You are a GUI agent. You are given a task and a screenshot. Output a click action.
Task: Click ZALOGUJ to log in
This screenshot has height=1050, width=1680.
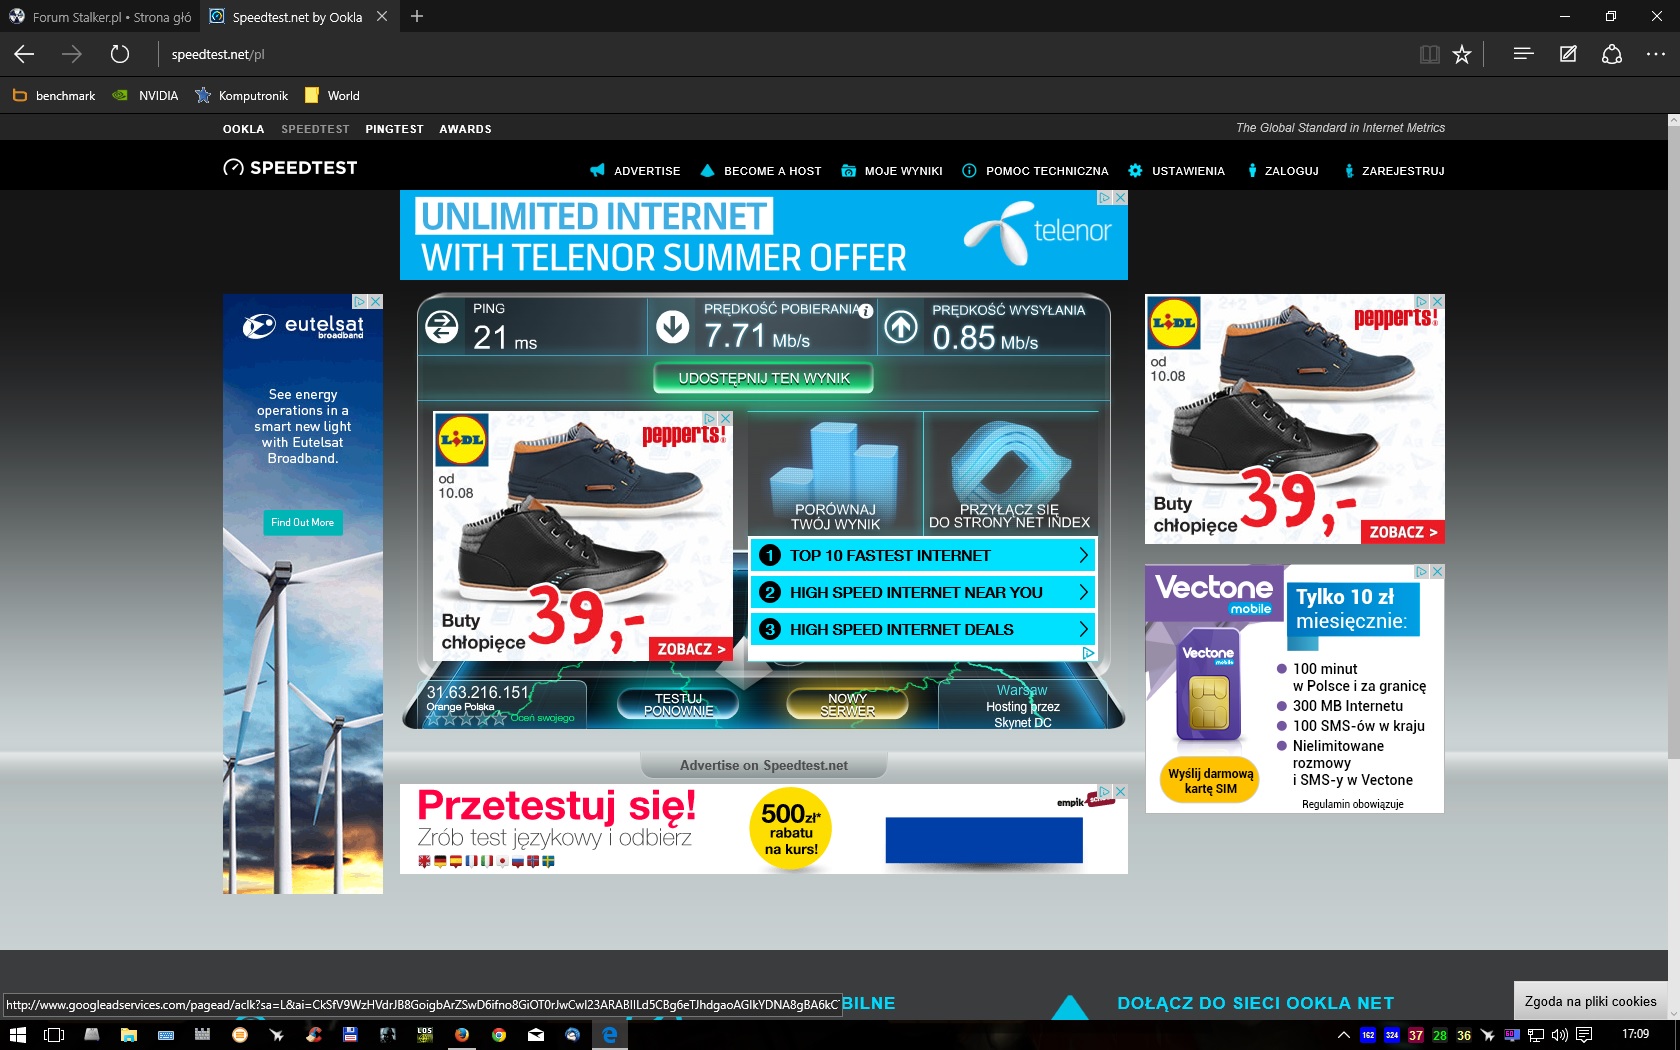[x=1283, y=171]
